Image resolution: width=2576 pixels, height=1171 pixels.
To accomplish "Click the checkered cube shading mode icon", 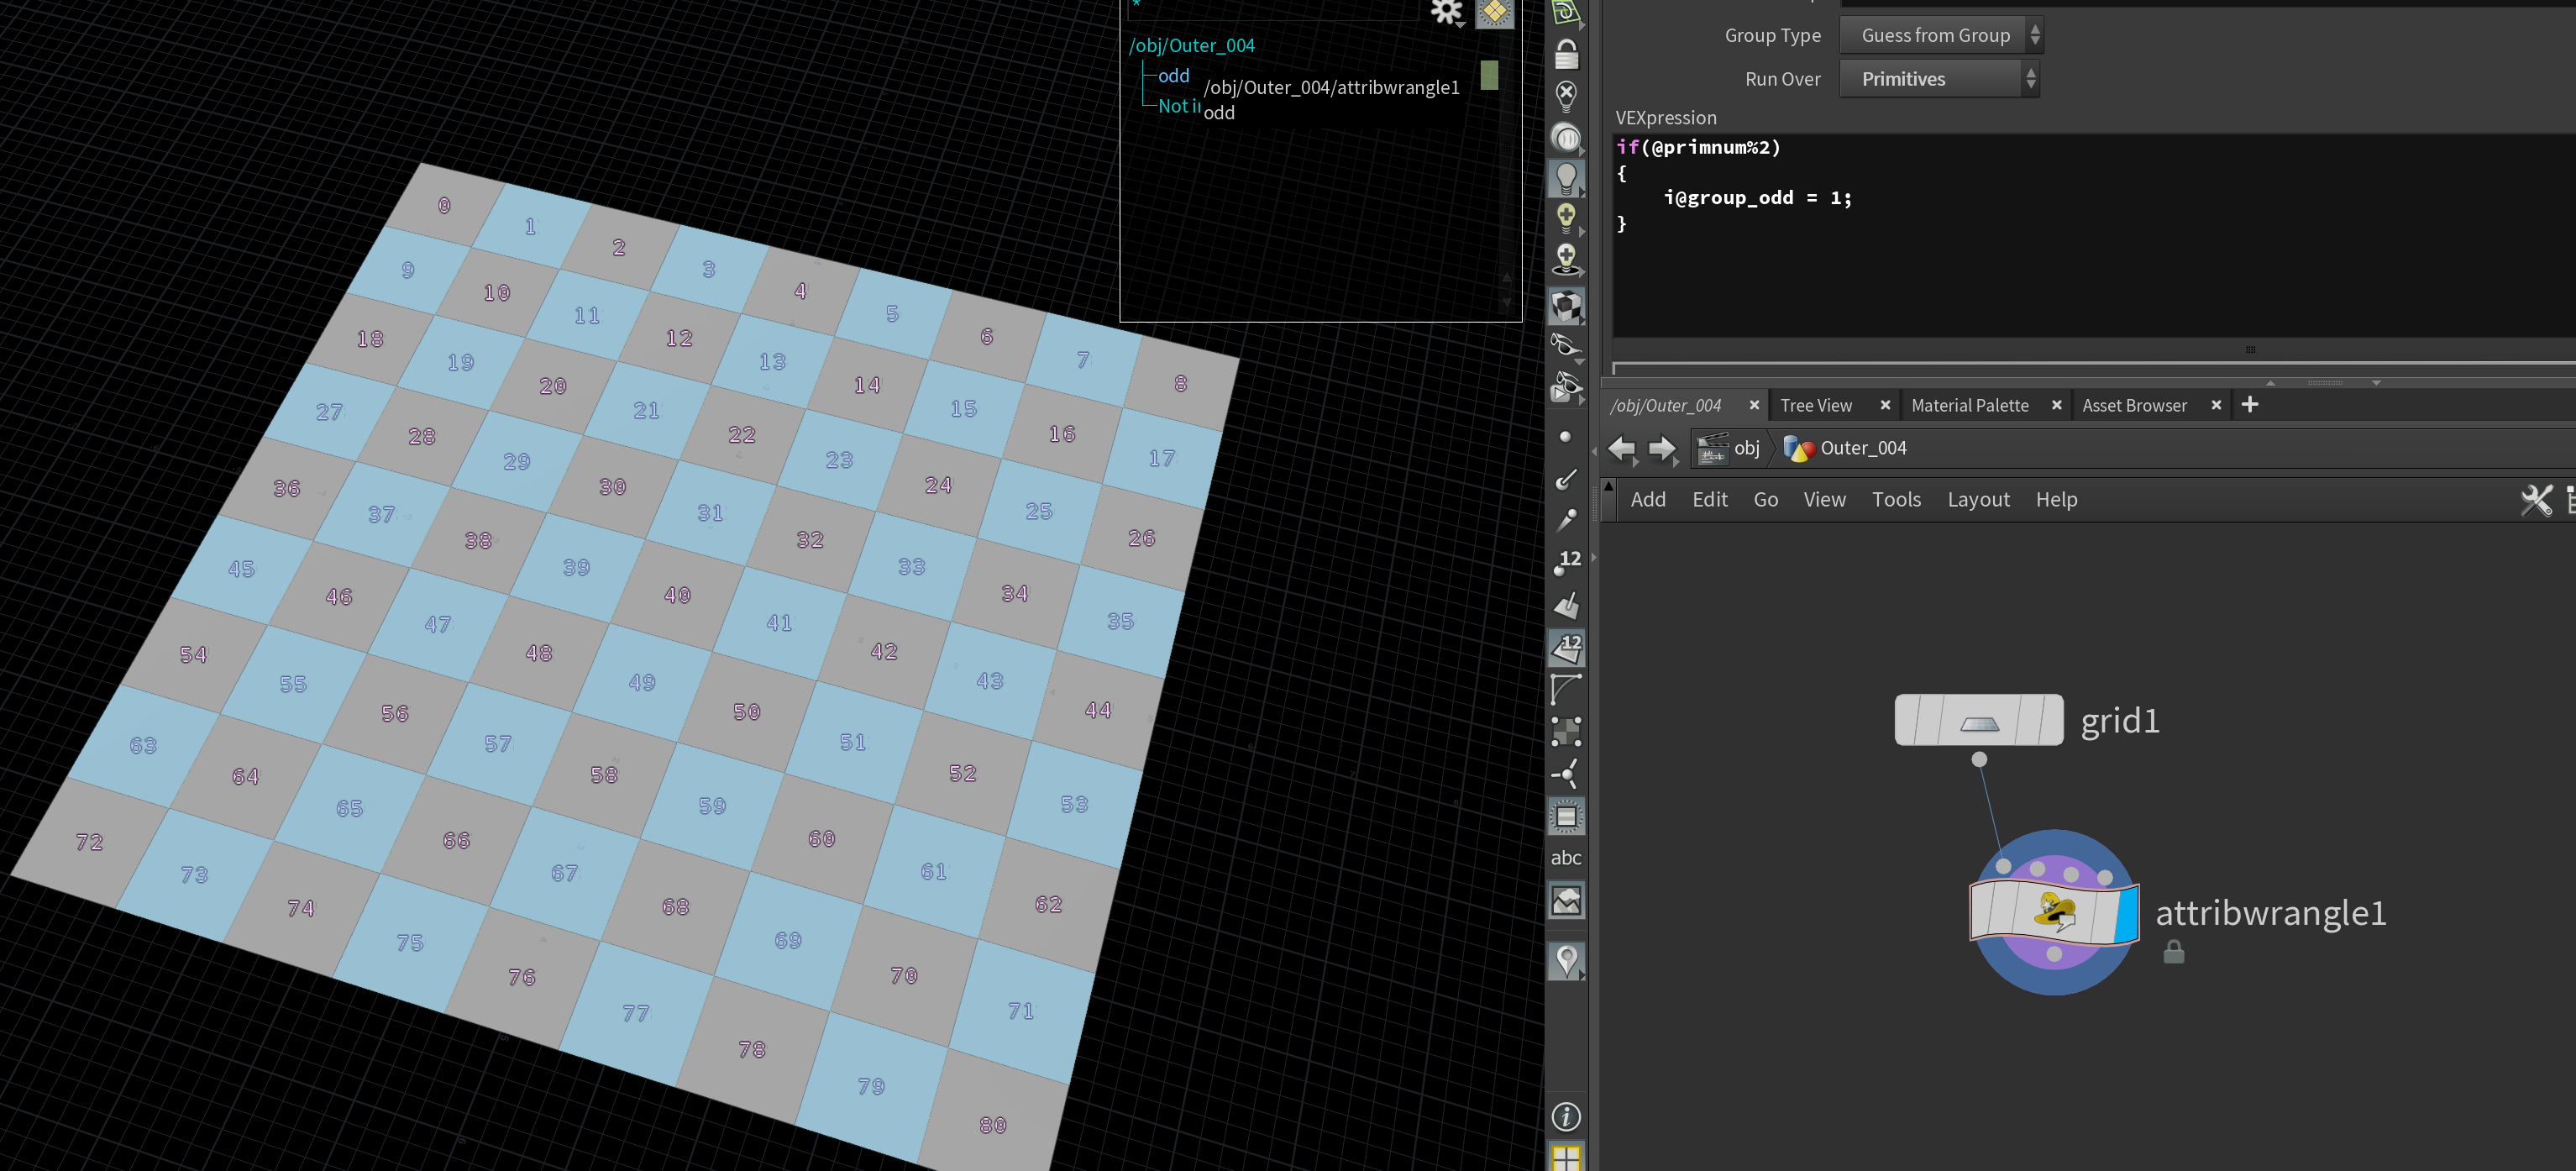I will pos(1566,307).
